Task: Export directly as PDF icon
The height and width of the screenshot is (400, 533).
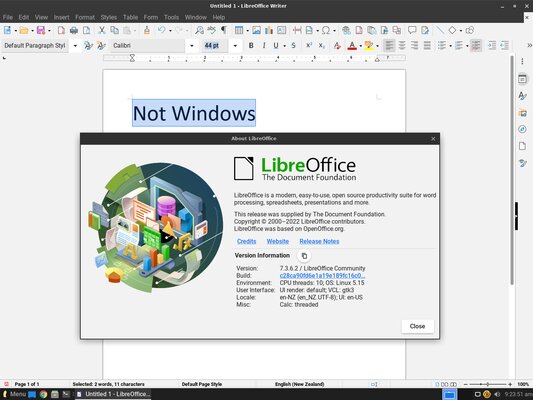Action: click(x=61, y=30)
